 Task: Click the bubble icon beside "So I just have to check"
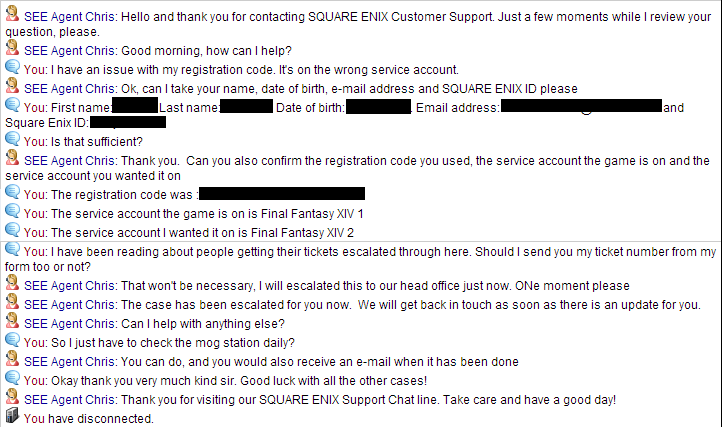tap(12, 342)
